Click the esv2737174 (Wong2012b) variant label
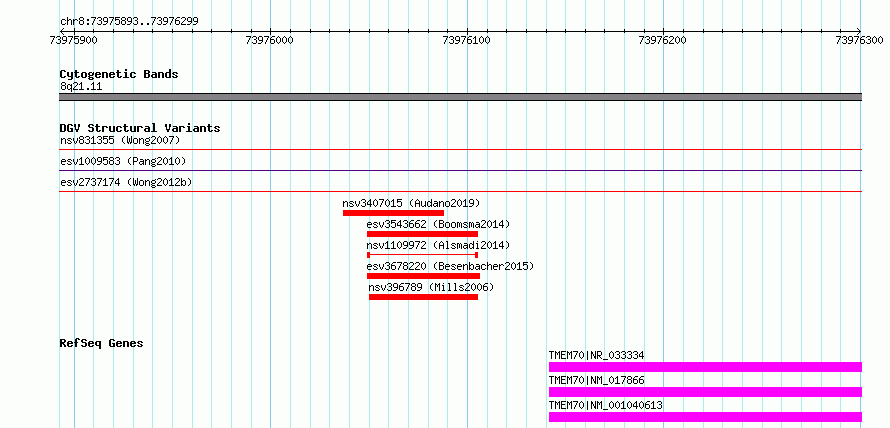The image size is (890, 428). coord(126,182)
